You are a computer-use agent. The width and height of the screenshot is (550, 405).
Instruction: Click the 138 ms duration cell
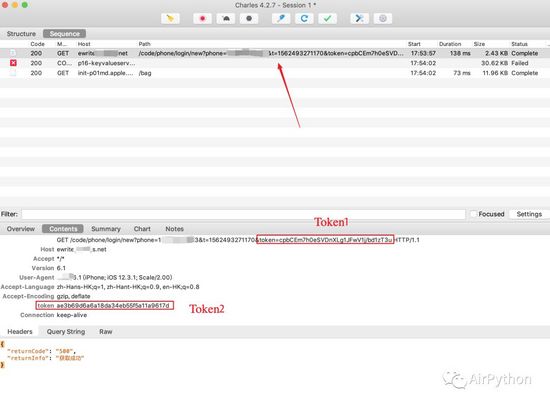click(x=460, y=53)
